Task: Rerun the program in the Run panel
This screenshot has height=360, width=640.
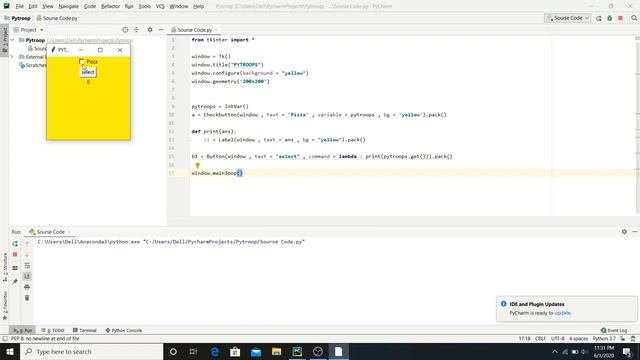Action: (15, 244)
